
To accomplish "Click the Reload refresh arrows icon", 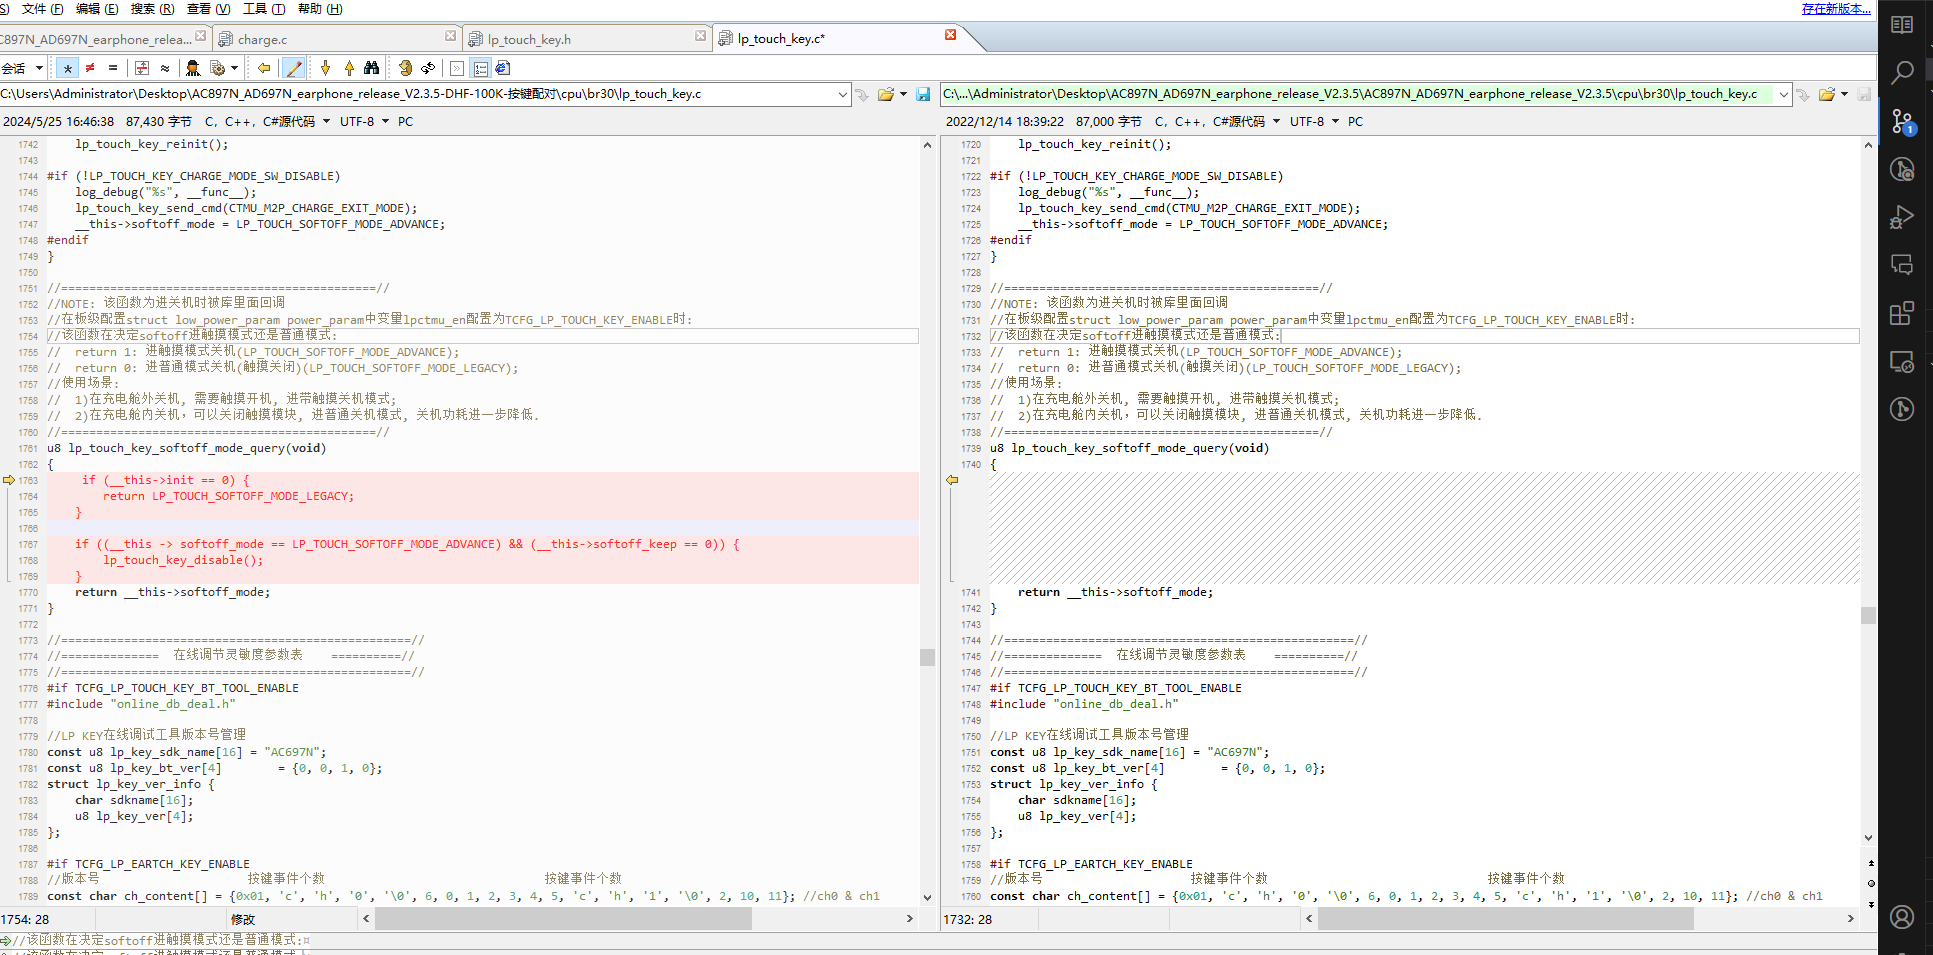I will point(428,68).
